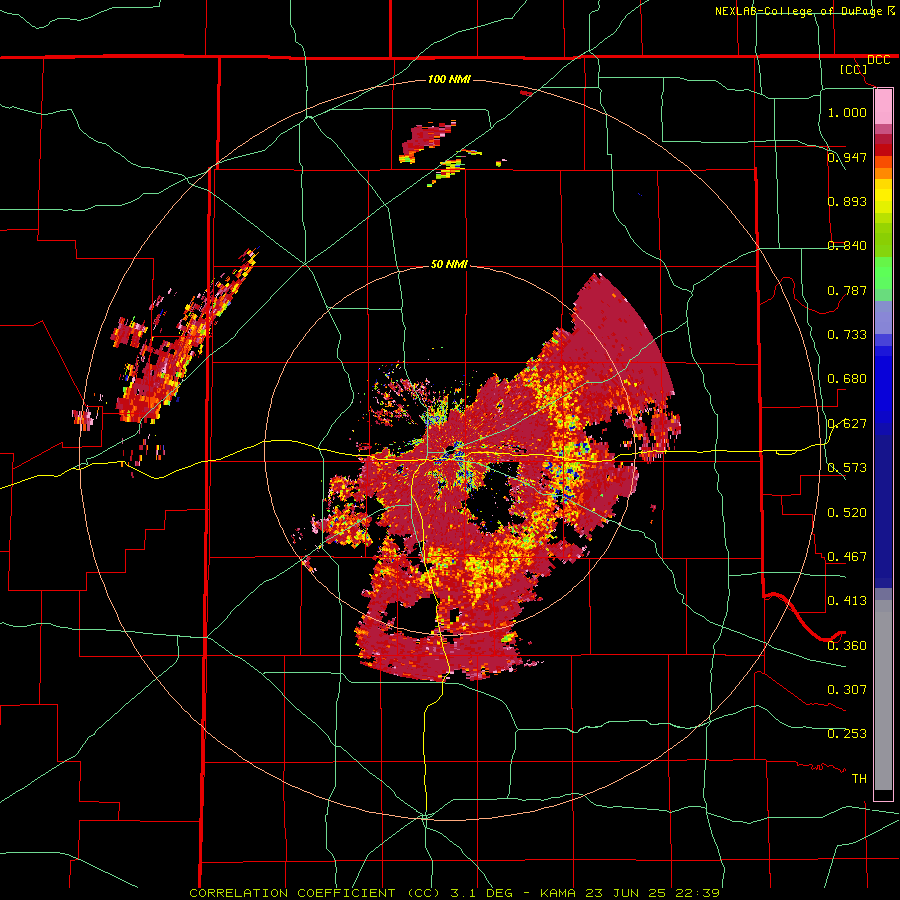Select the 0.680 legend value
This screenshot has height=900, width=900.
[x=847, y=379]
